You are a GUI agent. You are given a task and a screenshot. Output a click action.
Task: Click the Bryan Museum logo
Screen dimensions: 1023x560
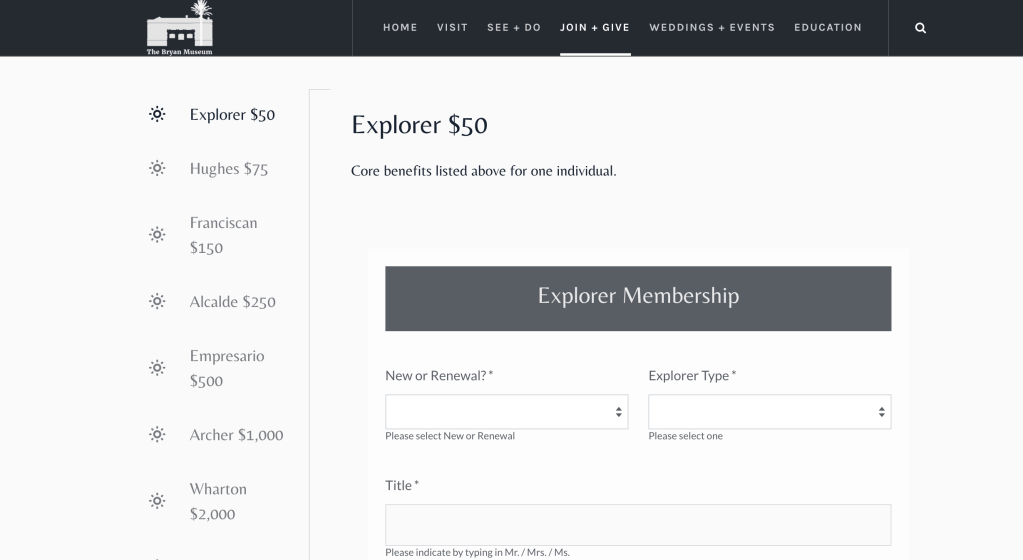click(181, 29)
